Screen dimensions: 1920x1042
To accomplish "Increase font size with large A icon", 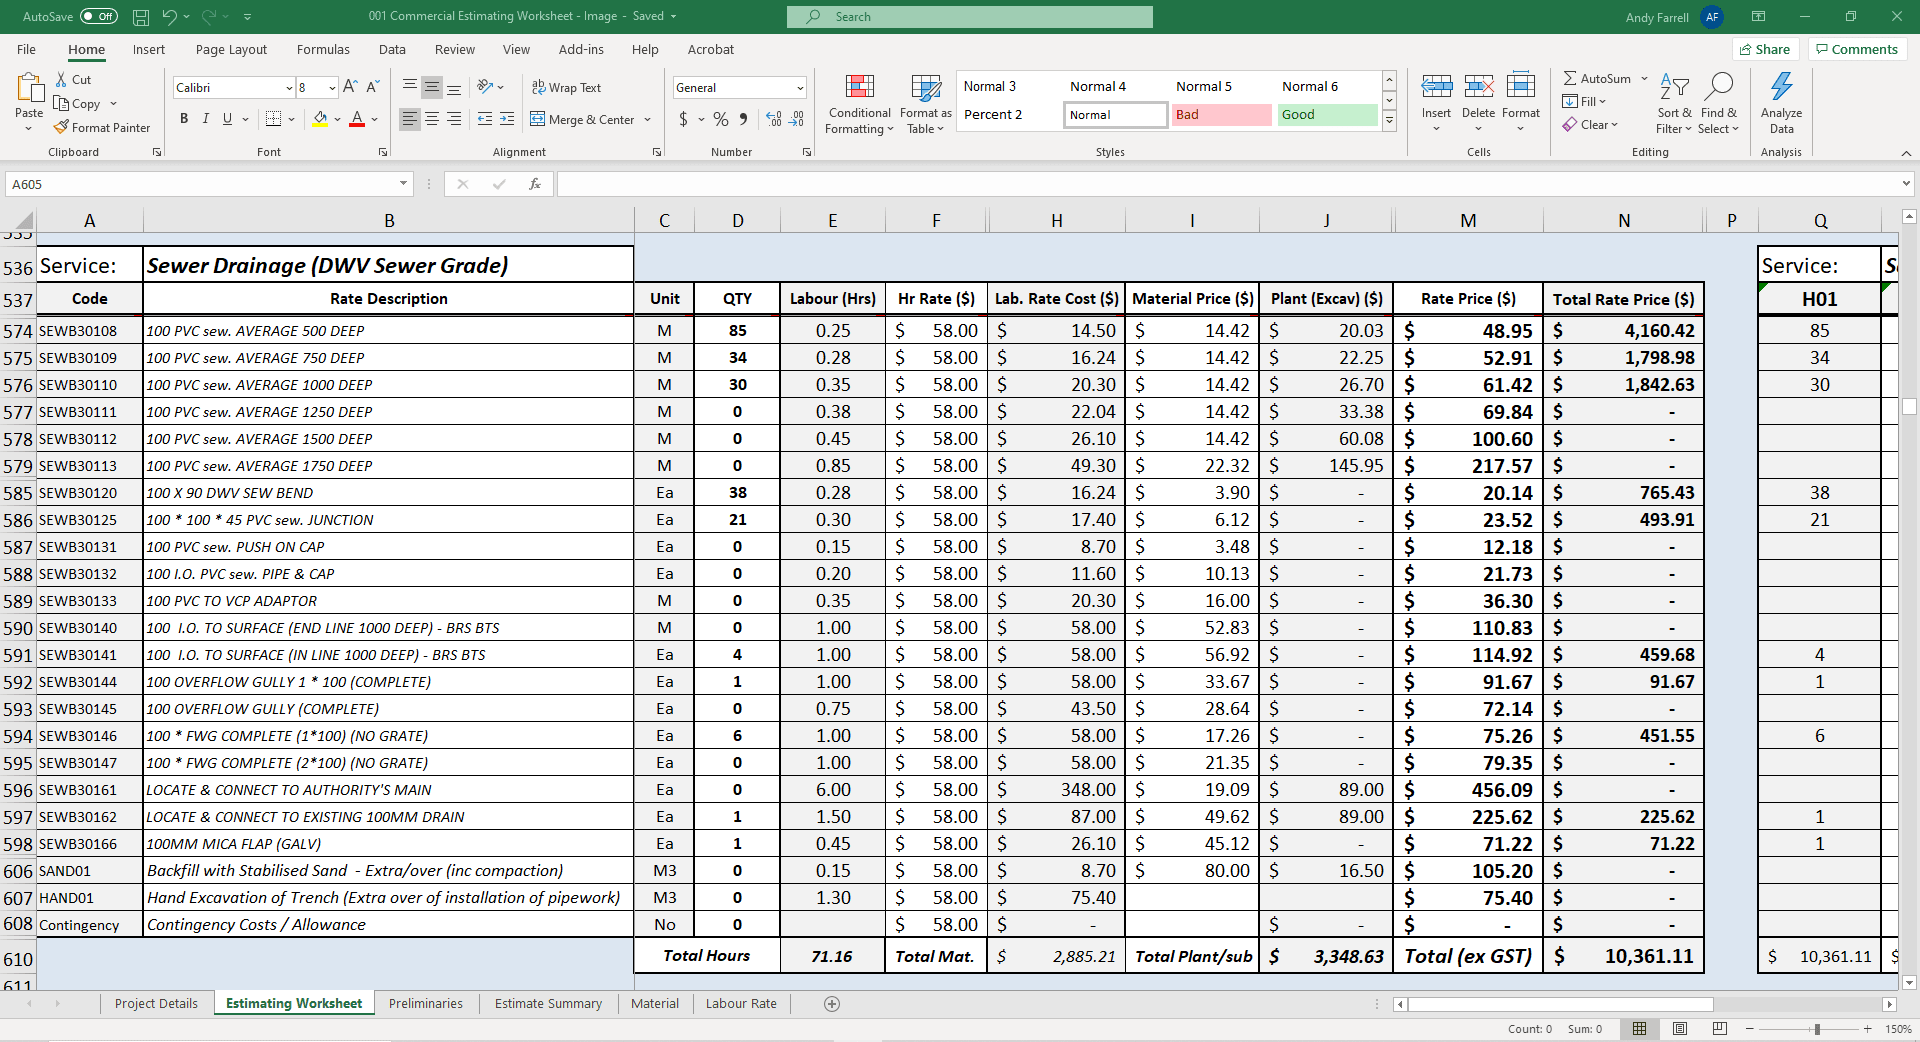I will click(x=350, y=87).
